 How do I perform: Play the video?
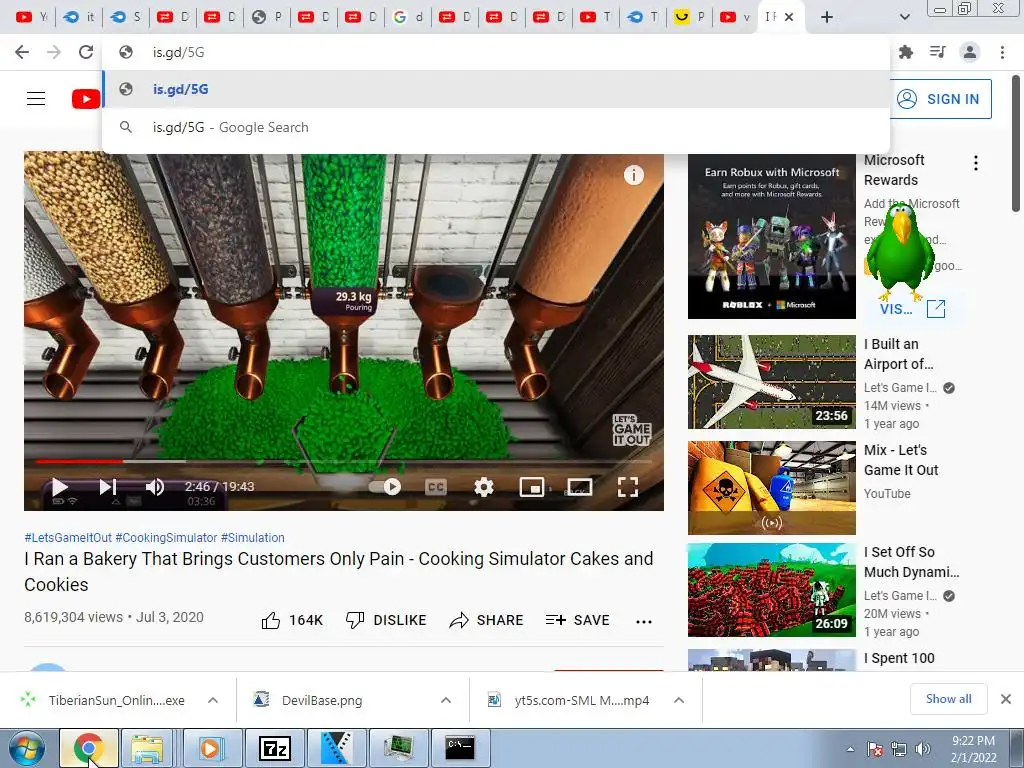click(x=59, y=487)
